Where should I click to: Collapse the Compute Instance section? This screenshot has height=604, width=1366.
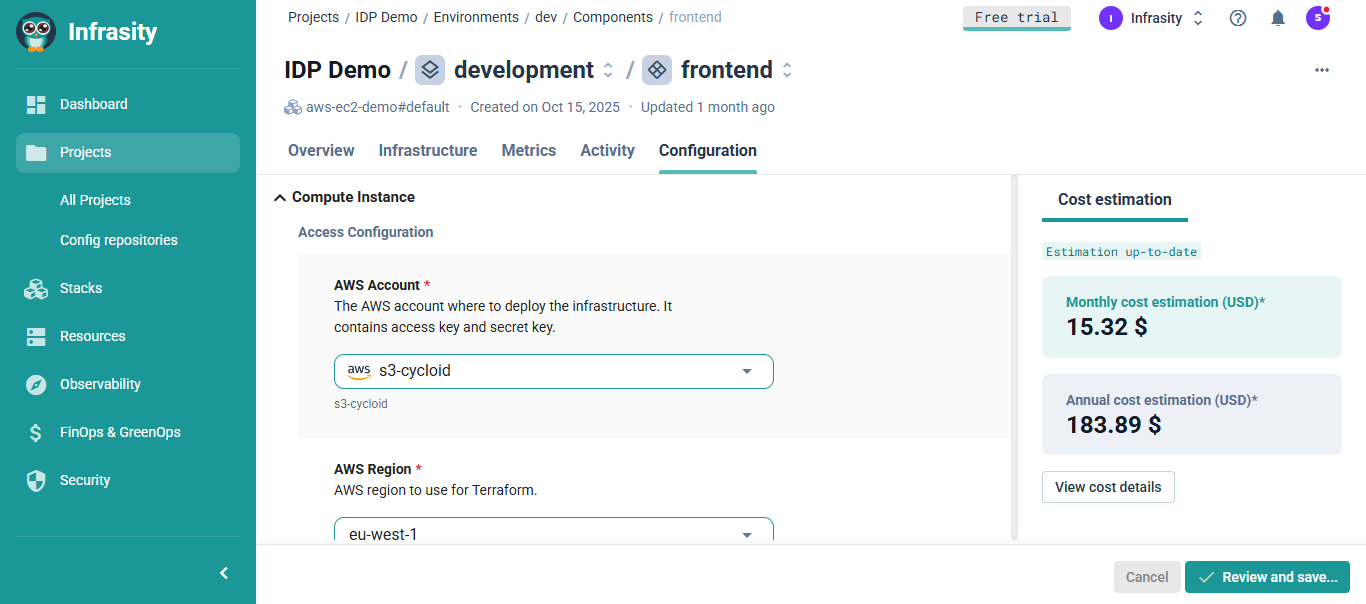[280, 198]
